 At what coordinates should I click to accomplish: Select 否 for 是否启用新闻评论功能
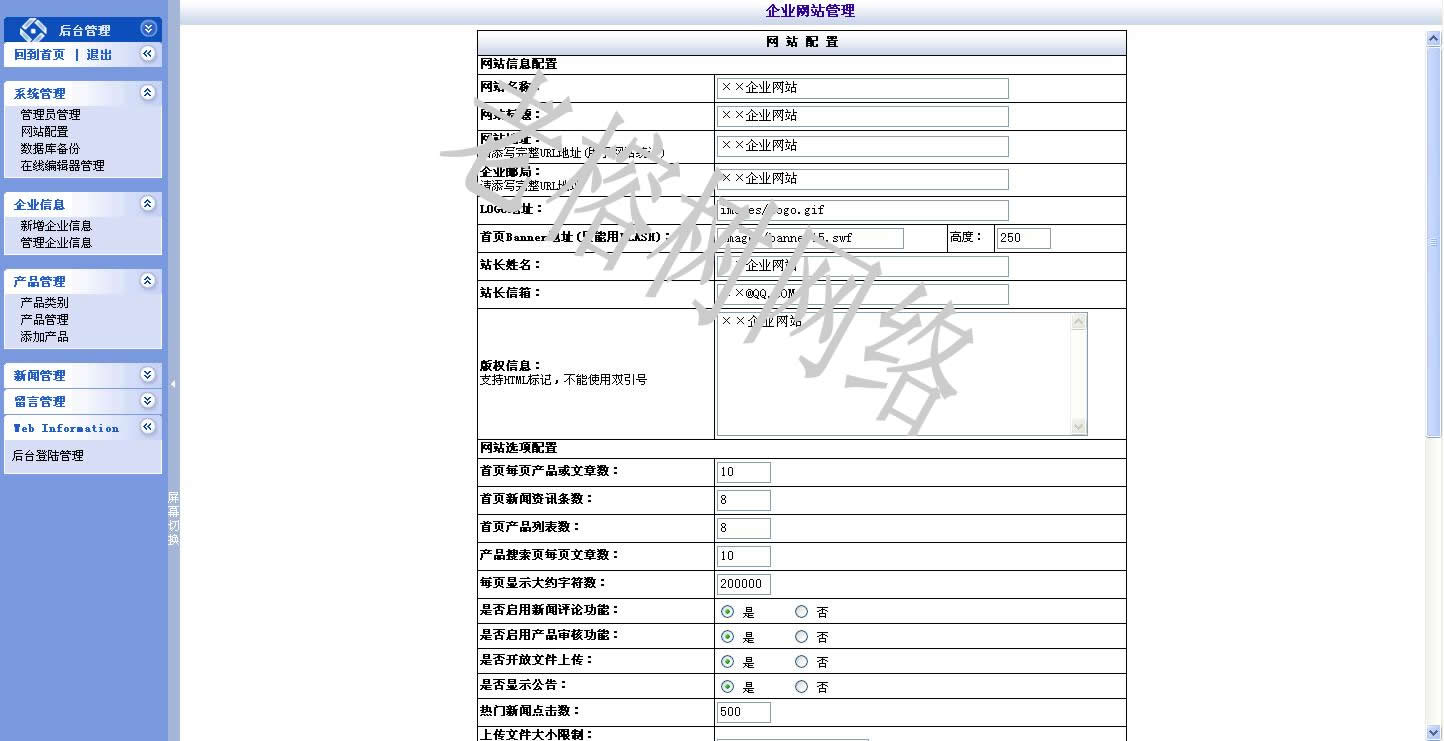coord(801,611)
